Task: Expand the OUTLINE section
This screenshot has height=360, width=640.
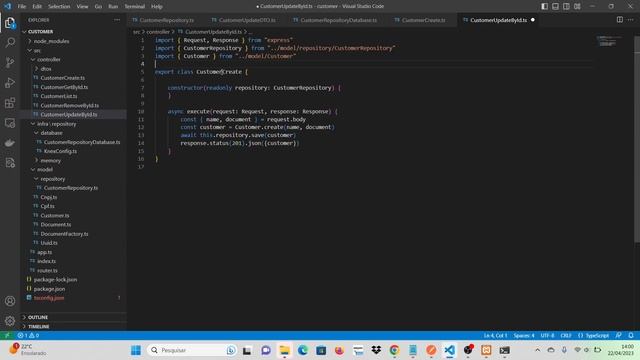Action: [73, 317]
